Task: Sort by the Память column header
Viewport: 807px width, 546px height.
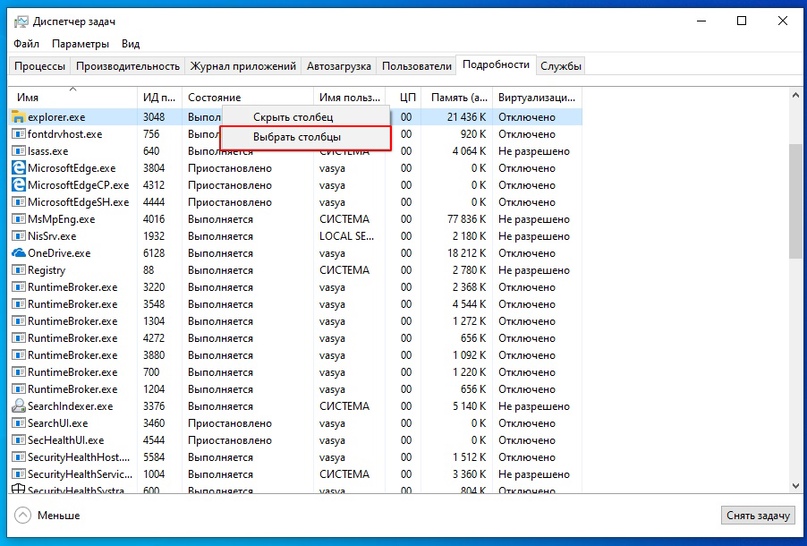Action: click(x=458, y=97)
